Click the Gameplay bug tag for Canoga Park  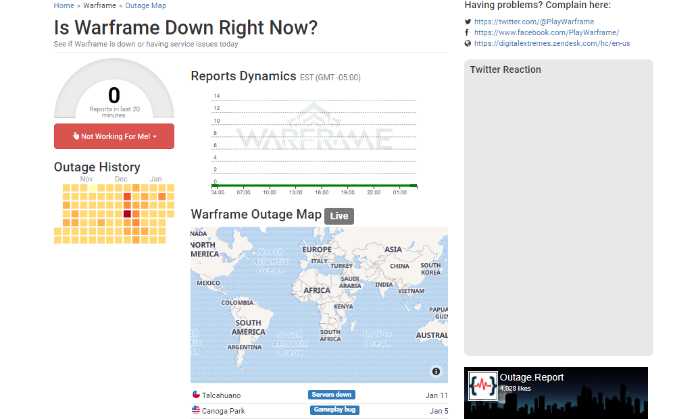click(x=334, y=410)
